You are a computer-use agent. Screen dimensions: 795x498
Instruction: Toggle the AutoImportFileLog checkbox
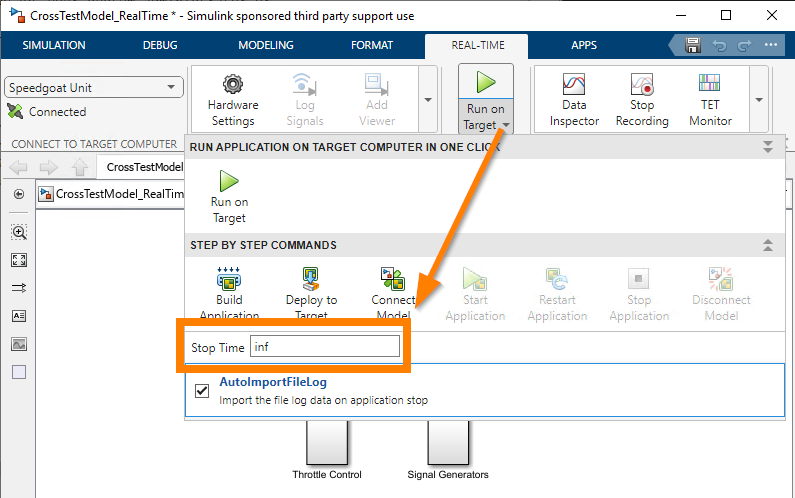click(x=202, y=390)
